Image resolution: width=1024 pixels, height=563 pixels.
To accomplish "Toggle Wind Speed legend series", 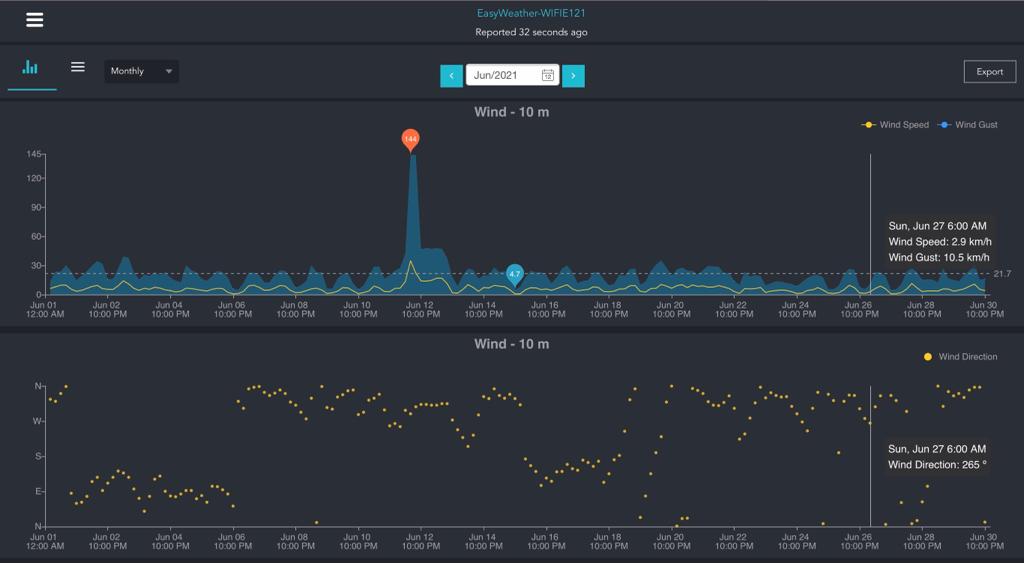I will click(x=895, y=125).
